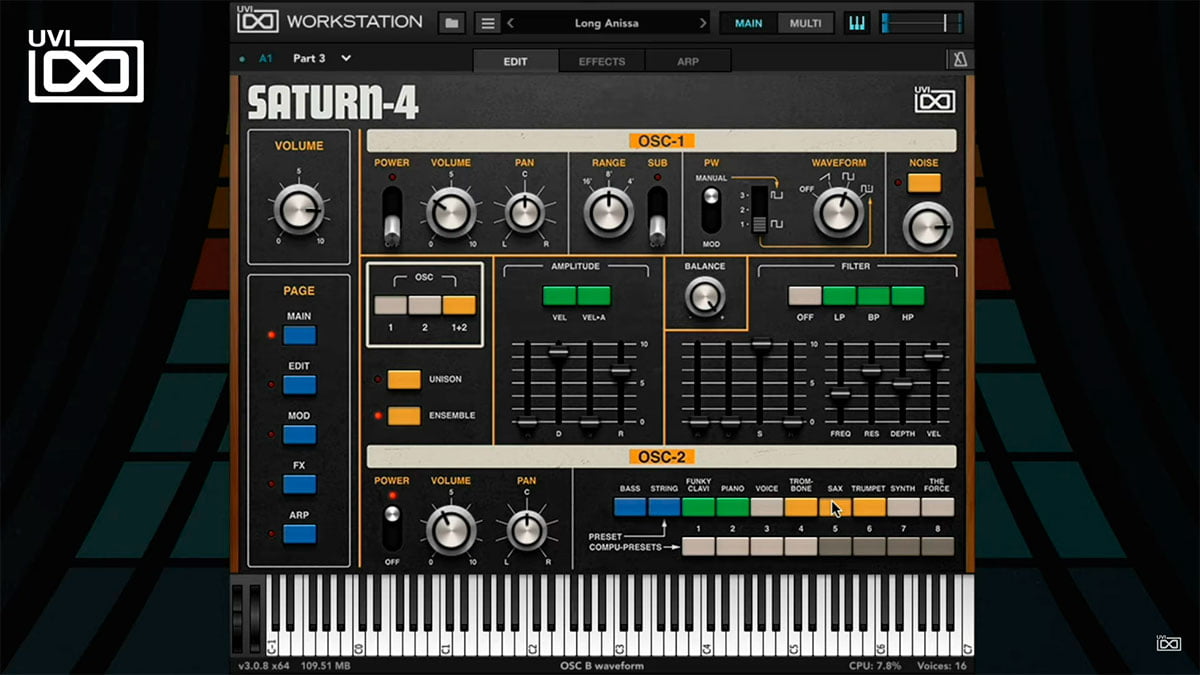
Task: Set filter type to OFF
Action: [x=805, y=295]
